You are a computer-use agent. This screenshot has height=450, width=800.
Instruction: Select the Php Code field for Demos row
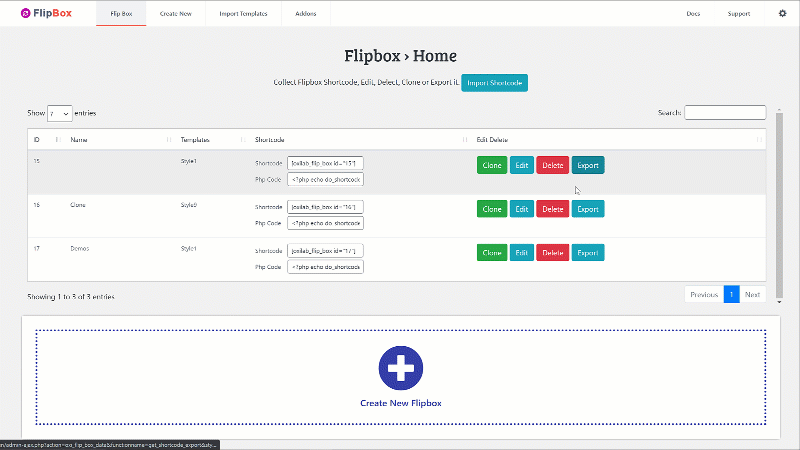click(325, 267)
